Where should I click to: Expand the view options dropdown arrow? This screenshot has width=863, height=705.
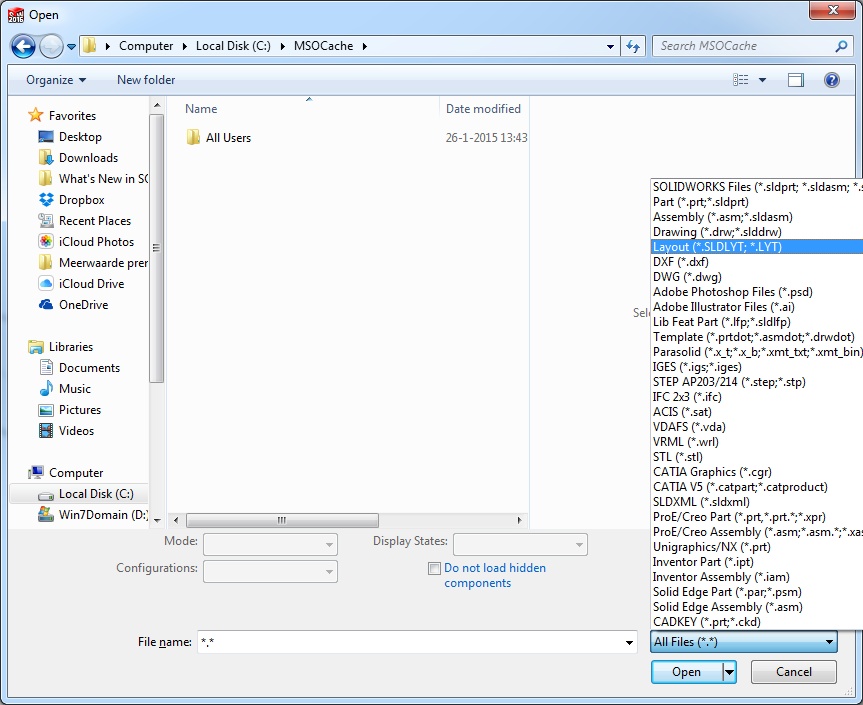[762, 80]
